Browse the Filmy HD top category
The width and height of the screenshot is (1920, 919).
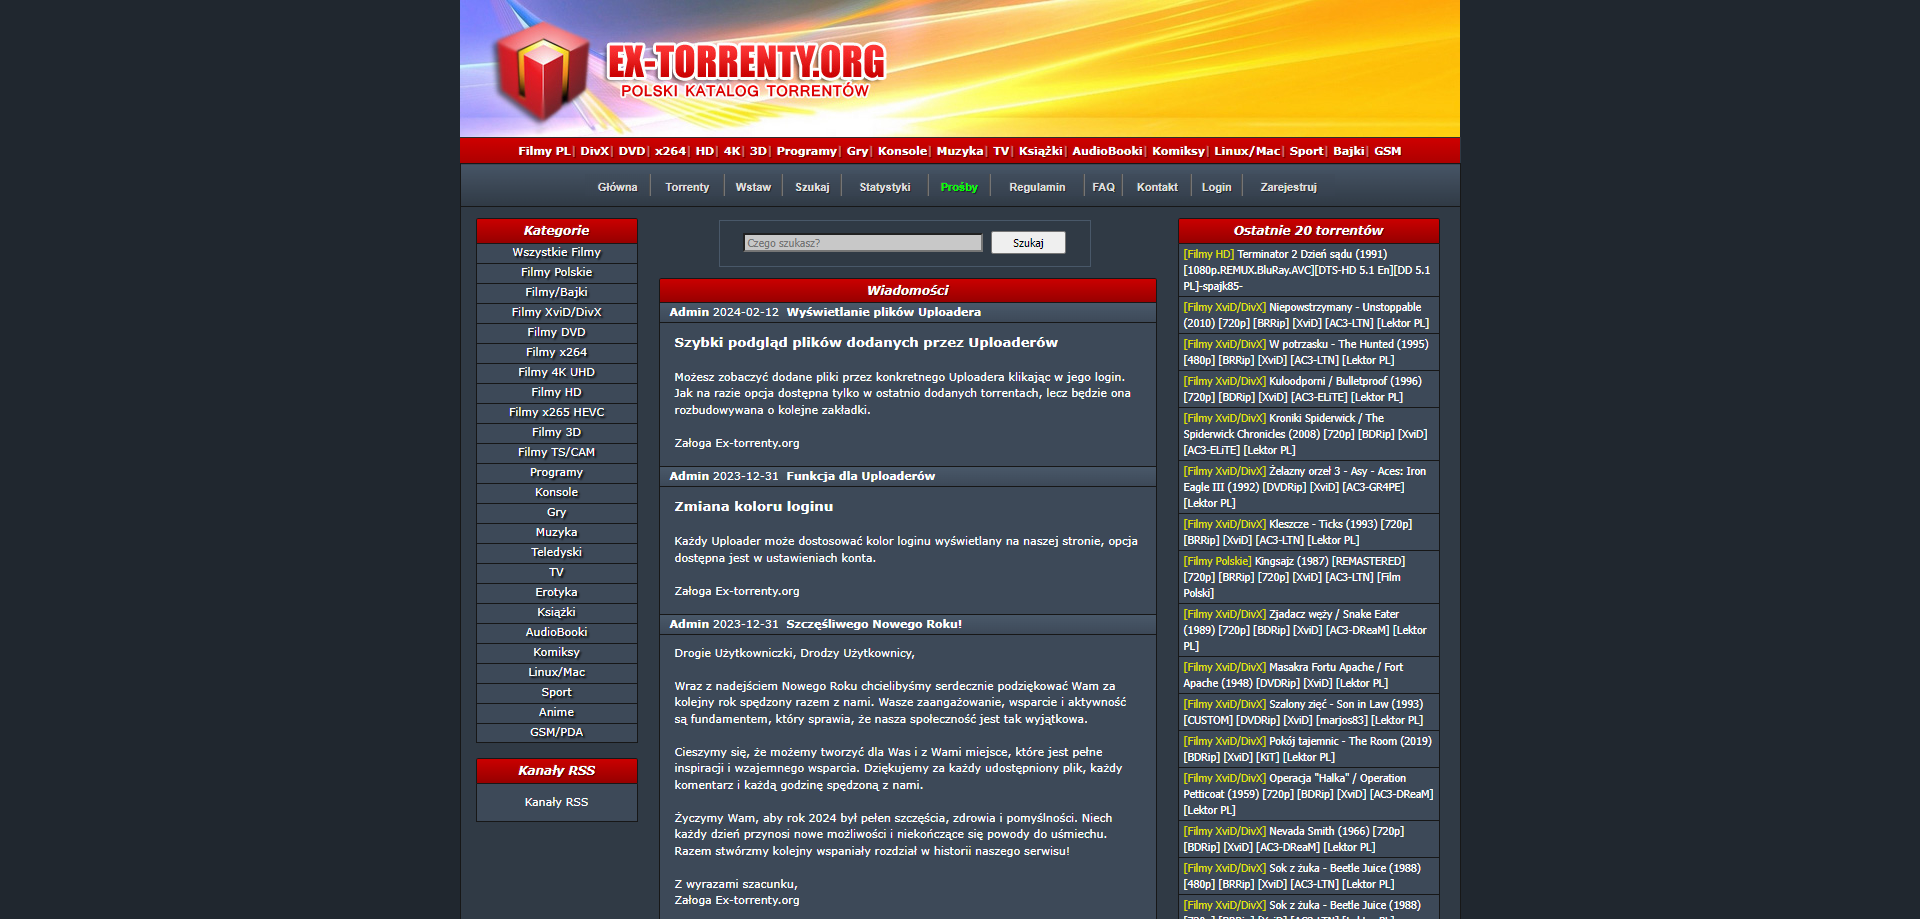(705, 151)
